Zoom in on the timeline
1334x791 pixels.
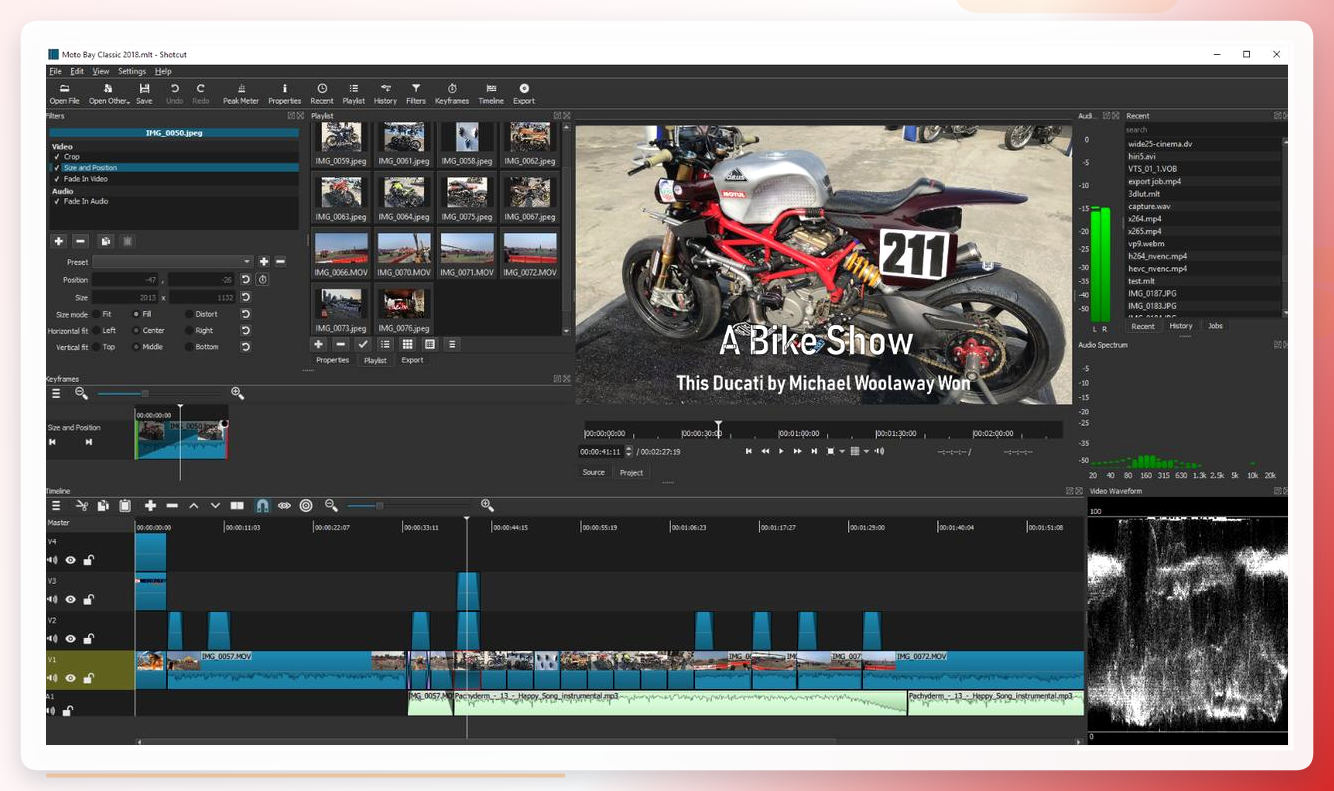487,505
